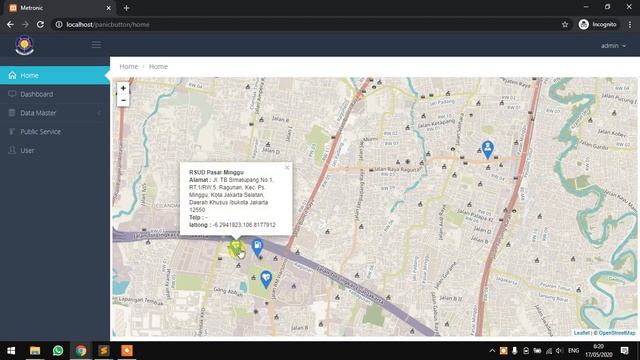Zoom out on the map
This screenshot has width=640, height=360.
pyautogui.click(x=123, y=100)
